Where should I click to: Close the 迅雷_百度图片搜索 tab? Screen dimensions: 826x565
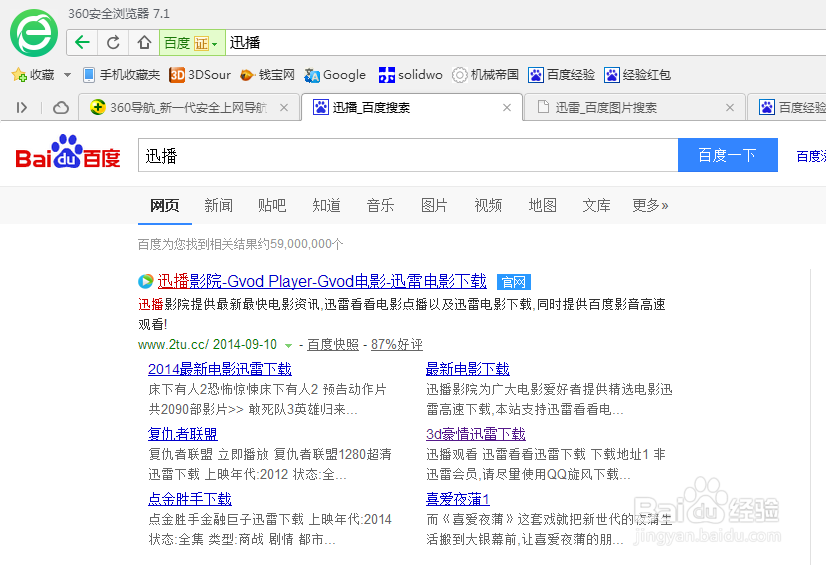730,108
